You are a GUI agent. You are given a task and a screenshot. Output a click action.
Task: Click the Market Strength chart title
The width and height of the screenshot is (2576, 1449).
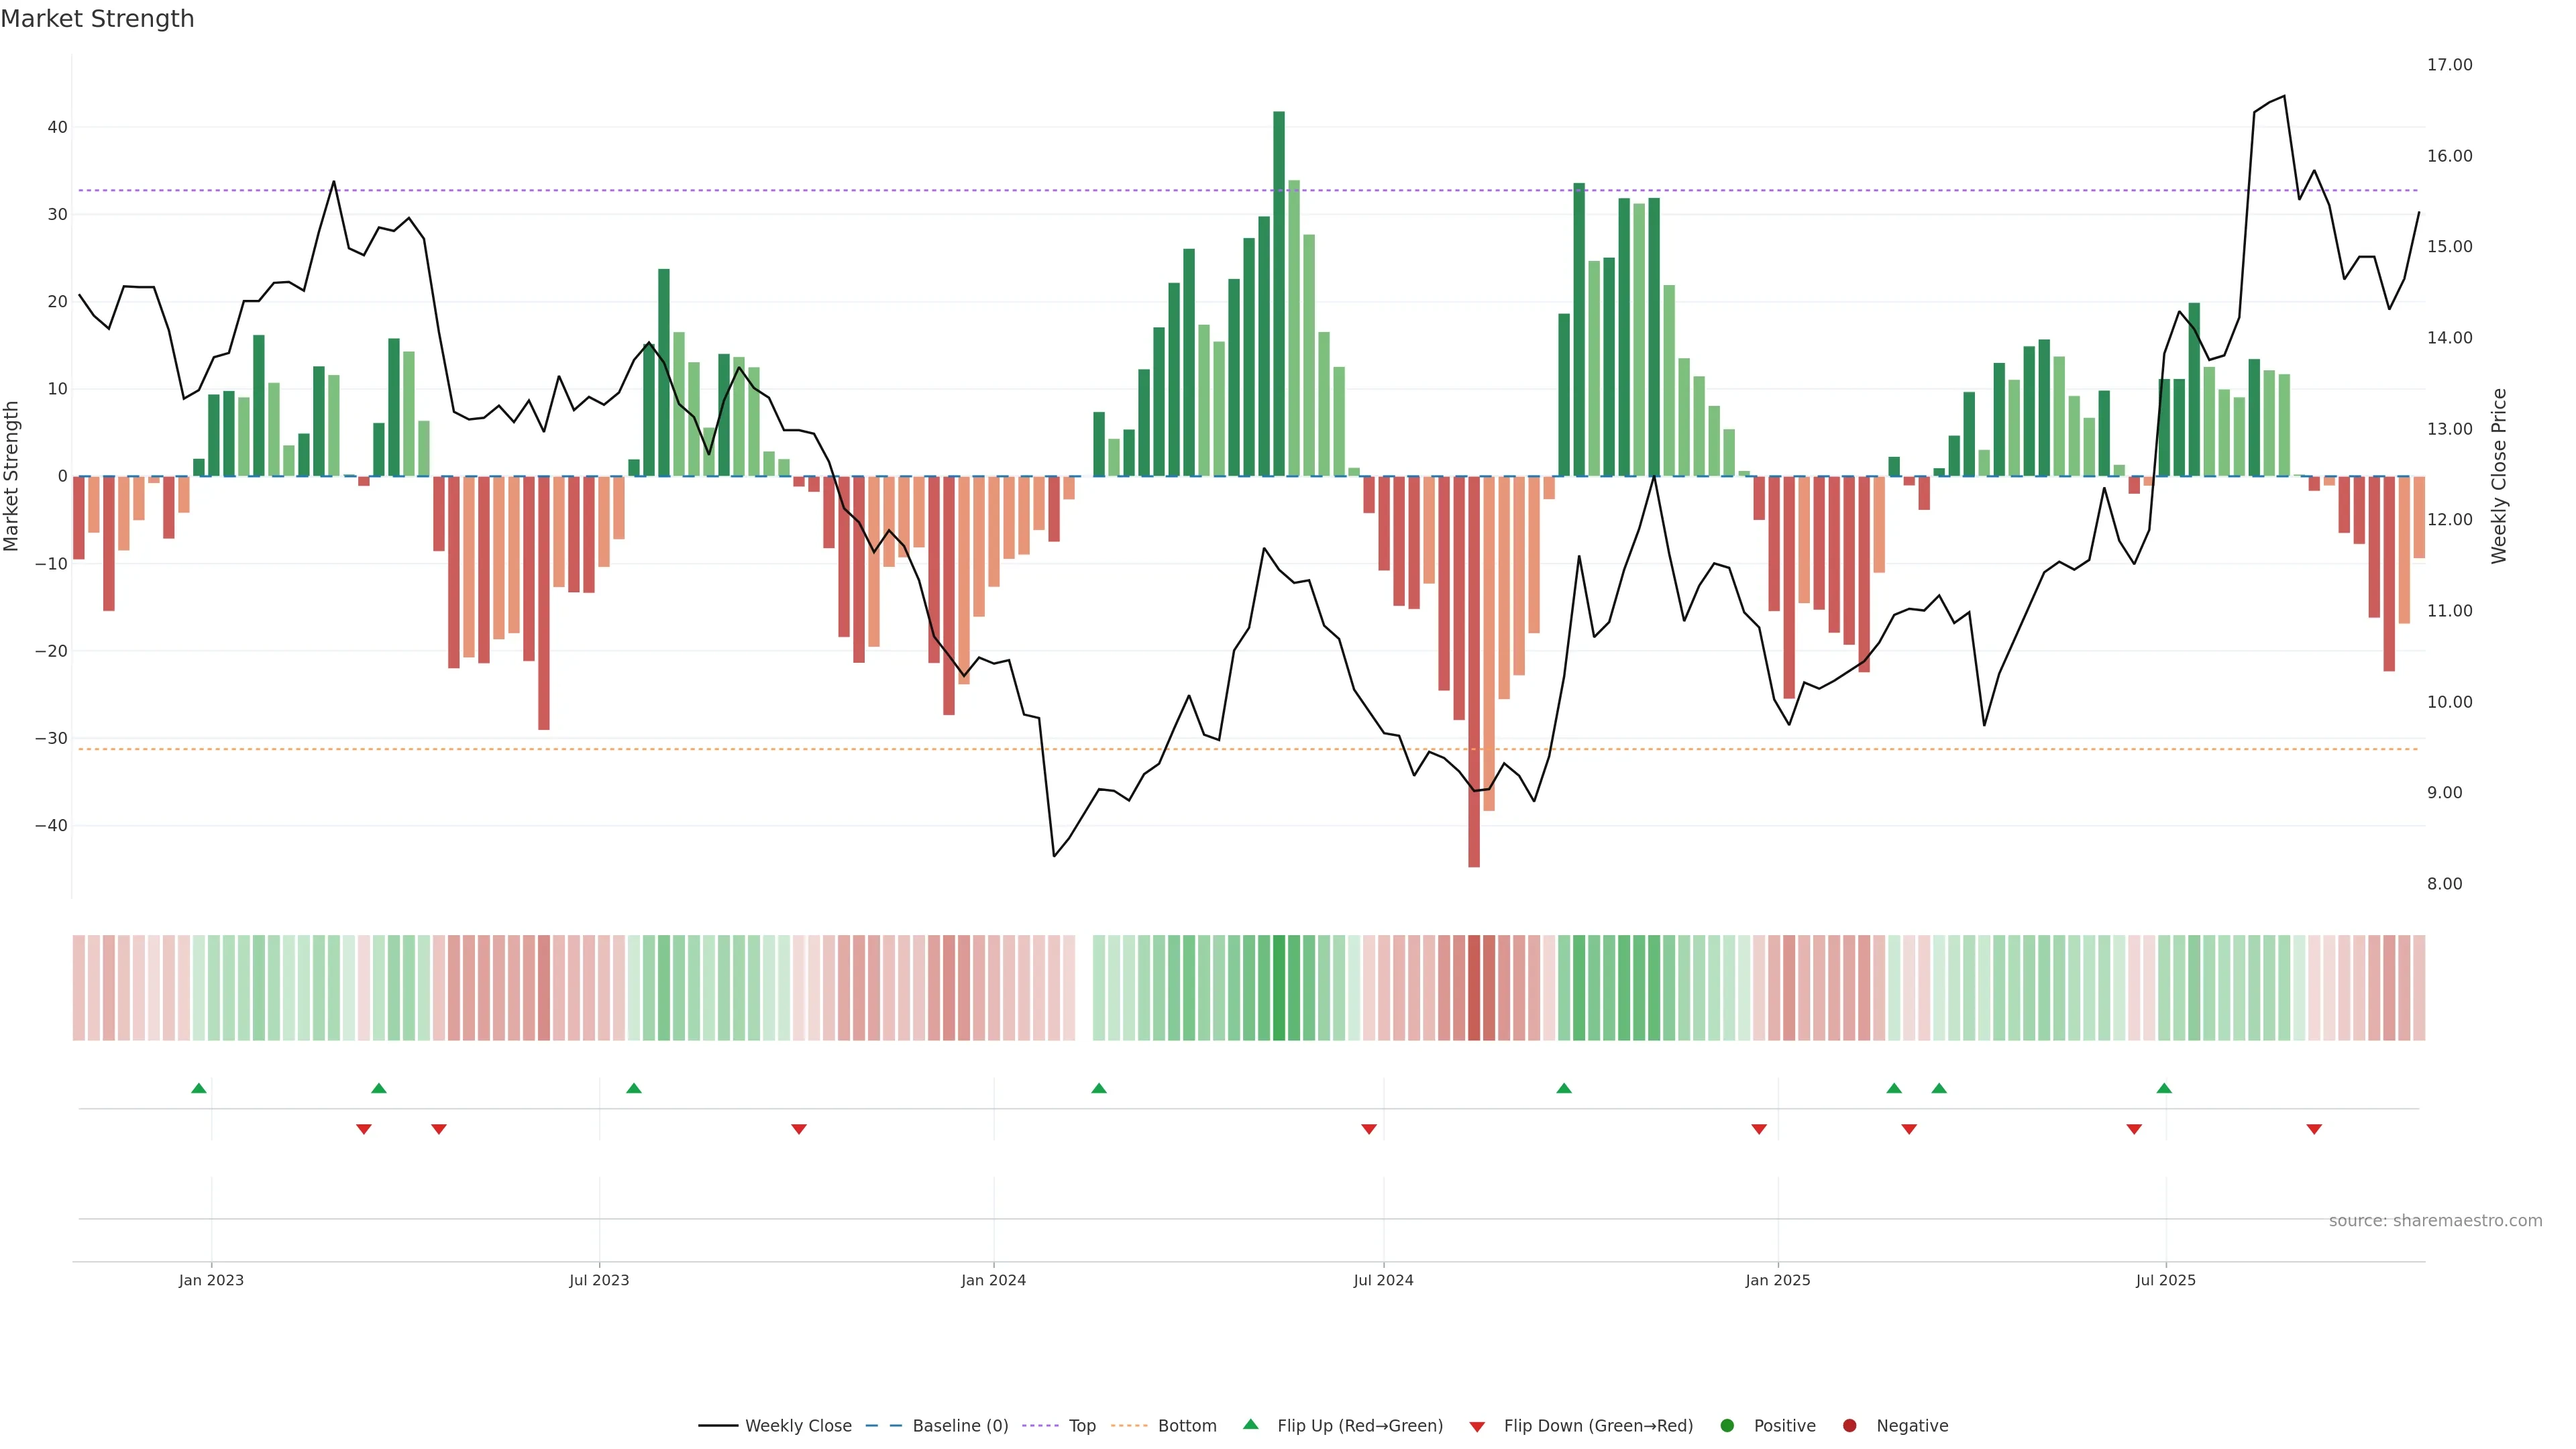97,19
